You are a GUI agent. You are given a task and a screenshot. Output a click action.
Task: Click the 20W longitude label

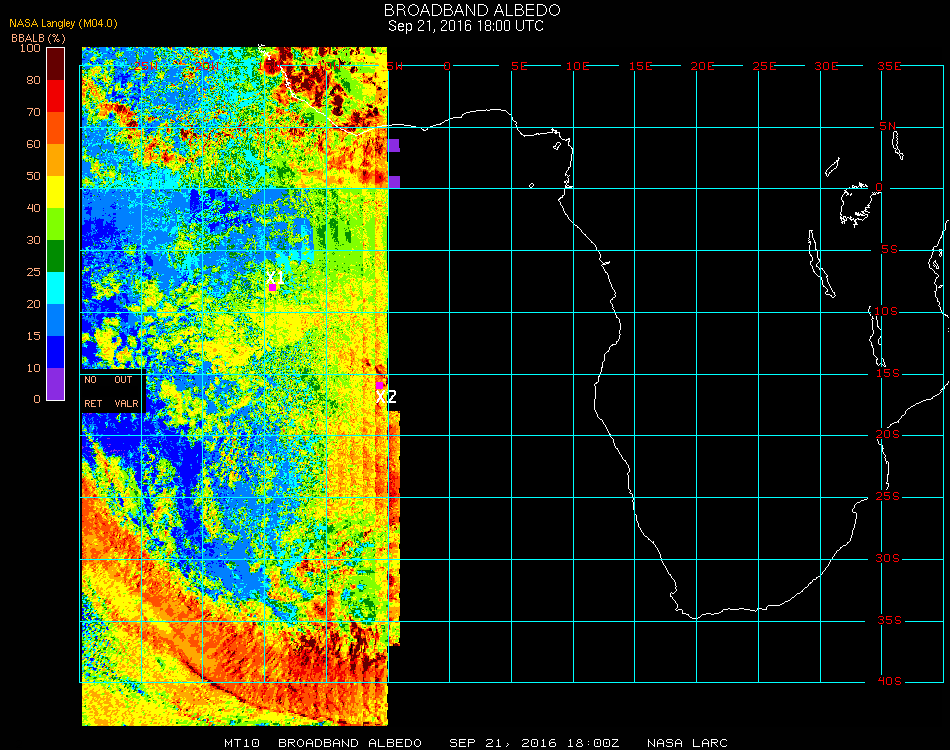pyautogui.click(x=207, y=66)
